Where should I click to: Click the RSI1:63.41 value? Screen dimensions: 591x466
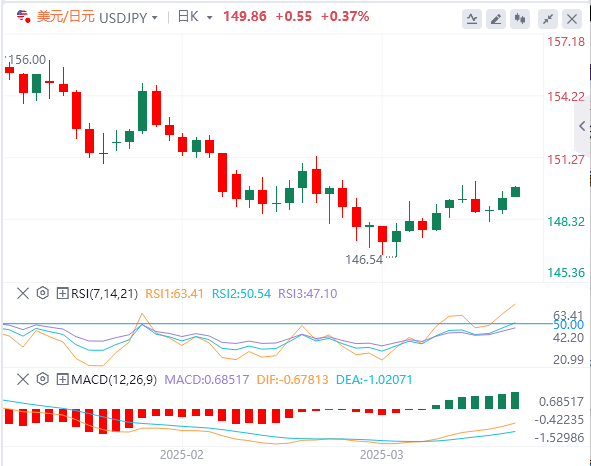pyautogui.click(x=175, y=293)
